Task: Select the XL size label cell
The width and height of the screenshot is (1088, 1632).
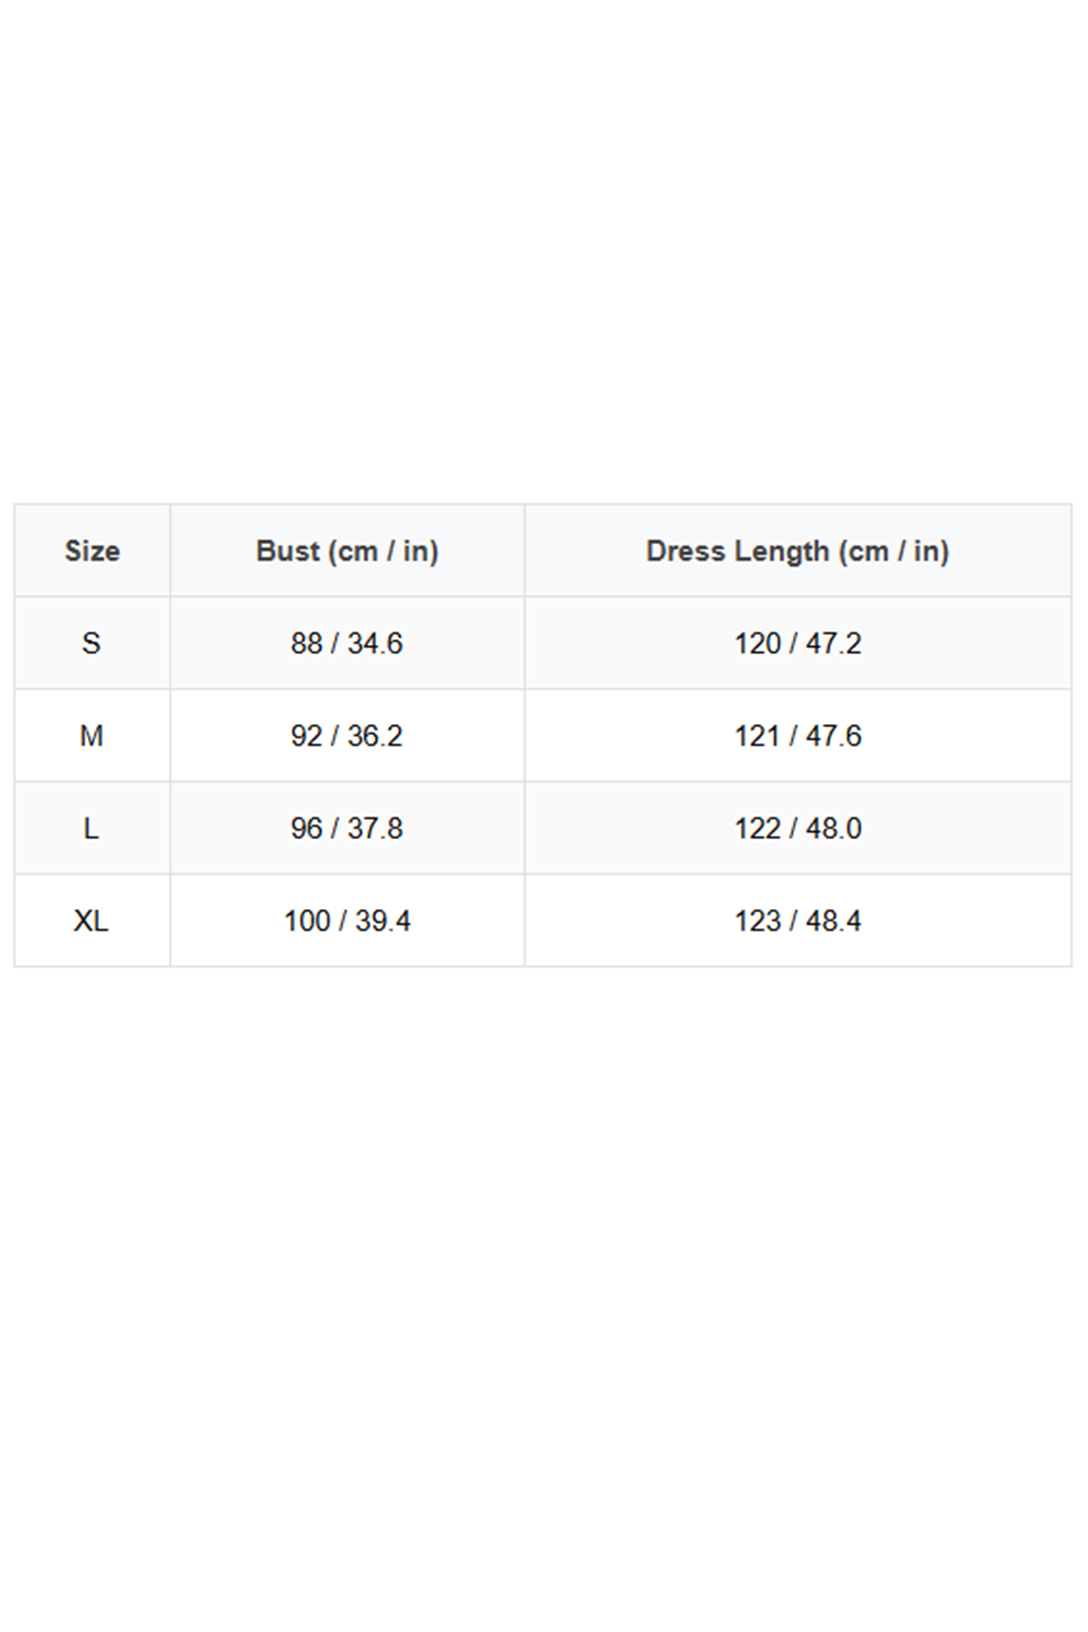Action: [91, 921]
